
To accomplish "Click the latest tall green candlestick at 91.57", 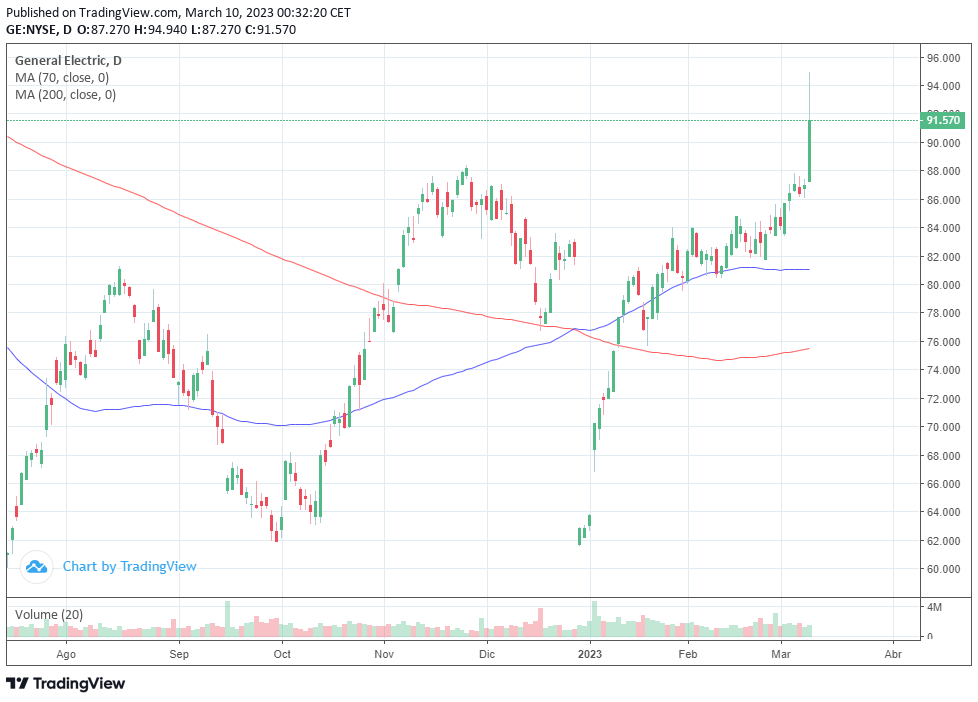I will pyautogui.click(x=810, y=150).
